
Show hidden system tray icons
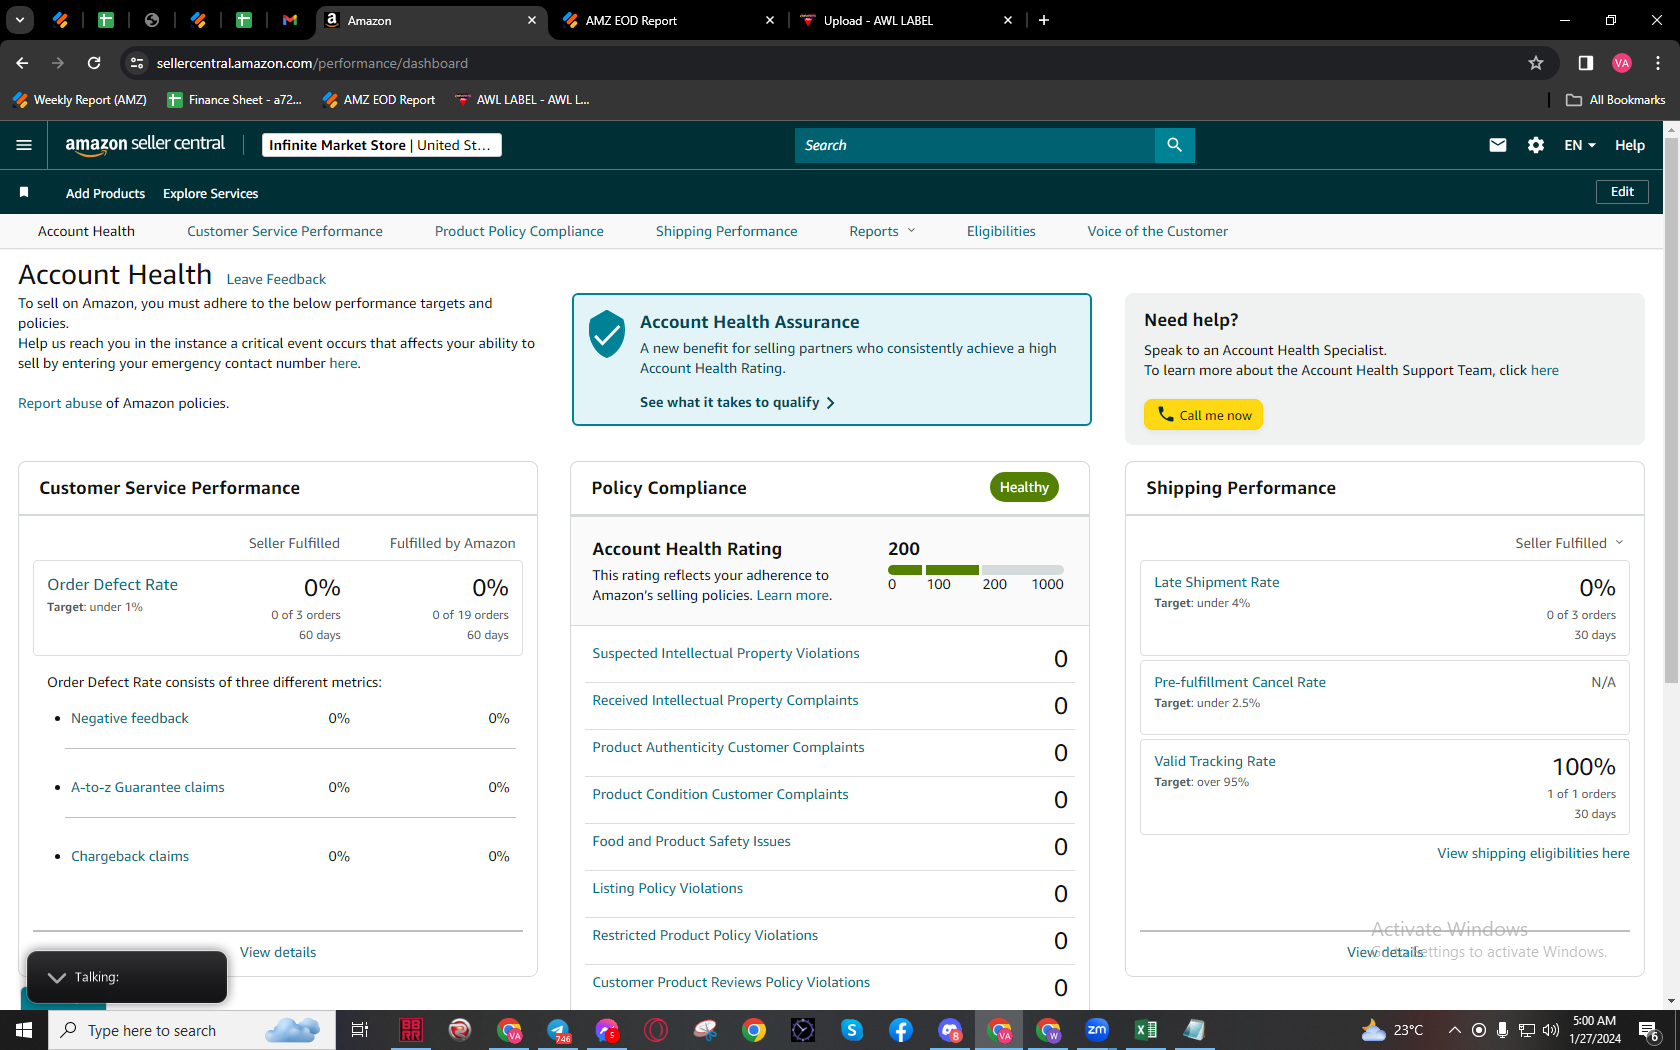coord(1454,1030)
